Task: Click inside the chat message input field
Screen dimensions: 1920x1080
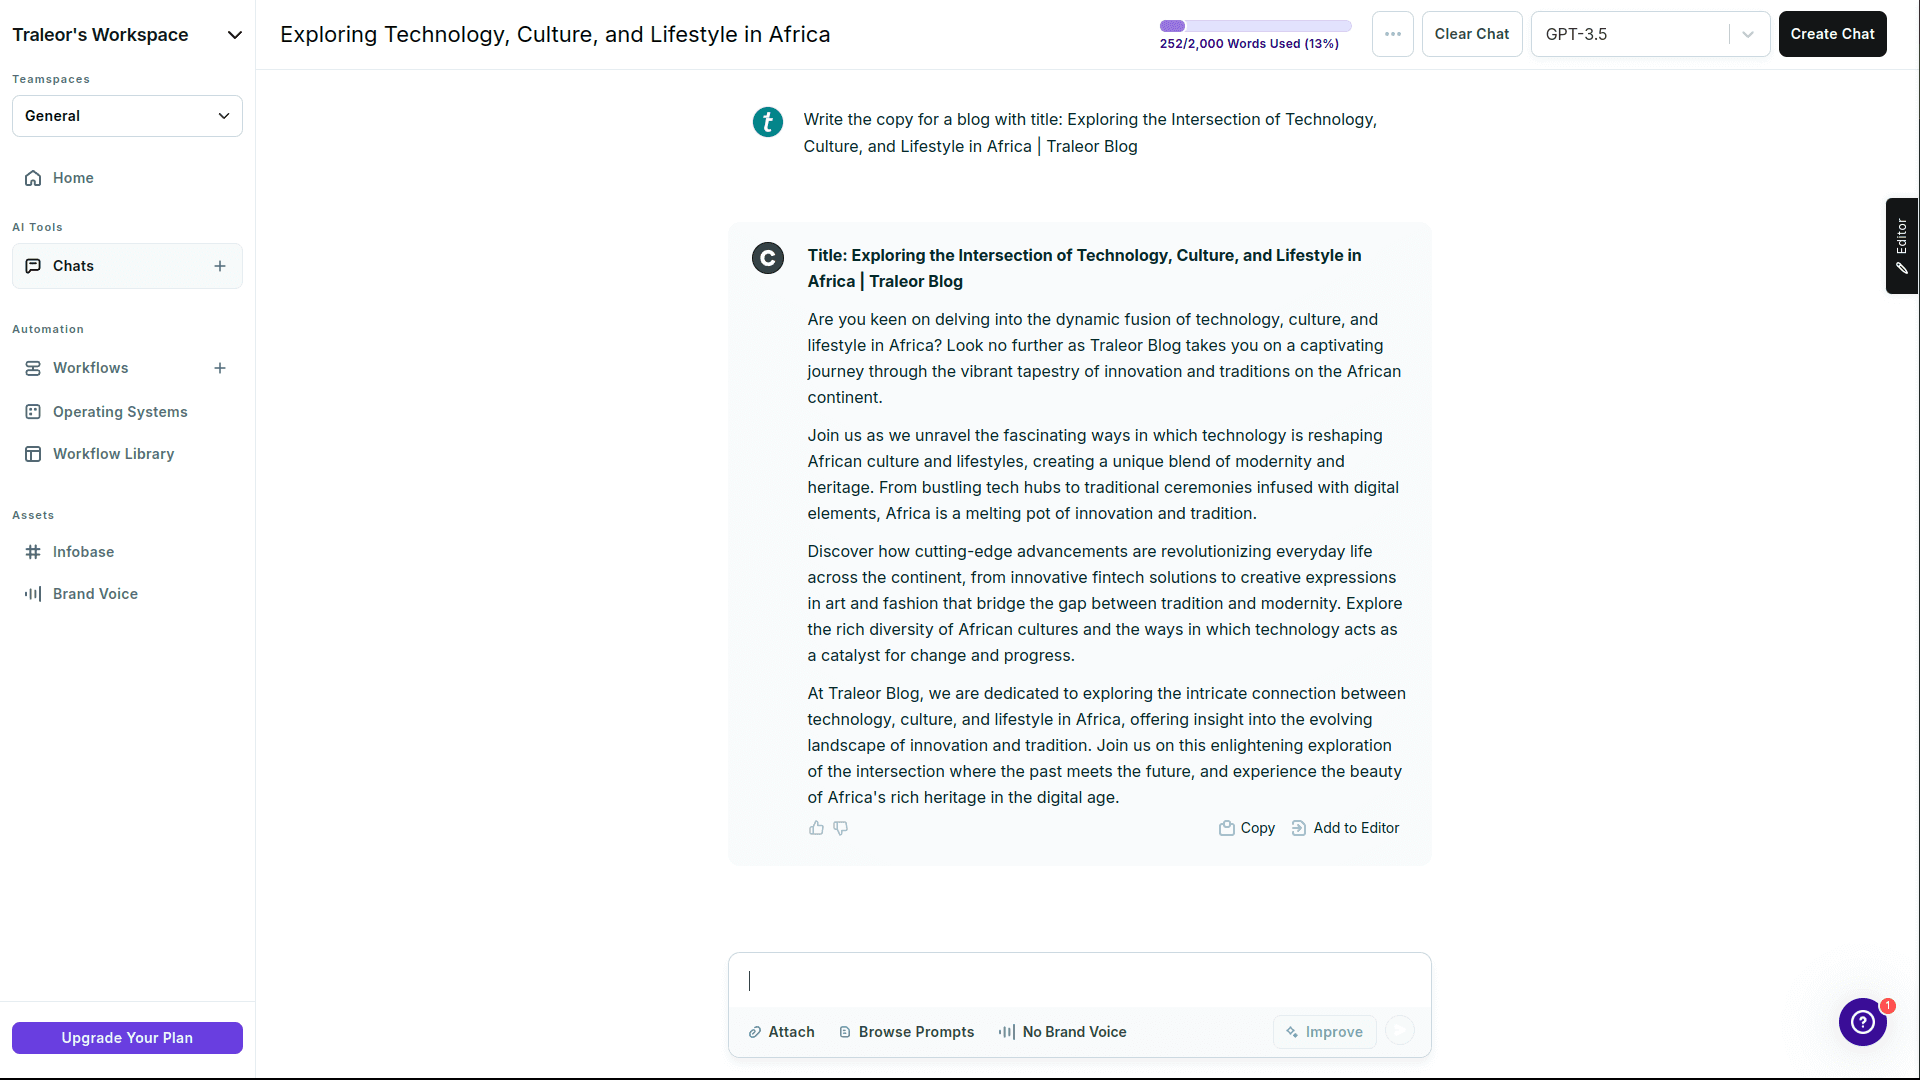Action: click(x=1078, y=981)
